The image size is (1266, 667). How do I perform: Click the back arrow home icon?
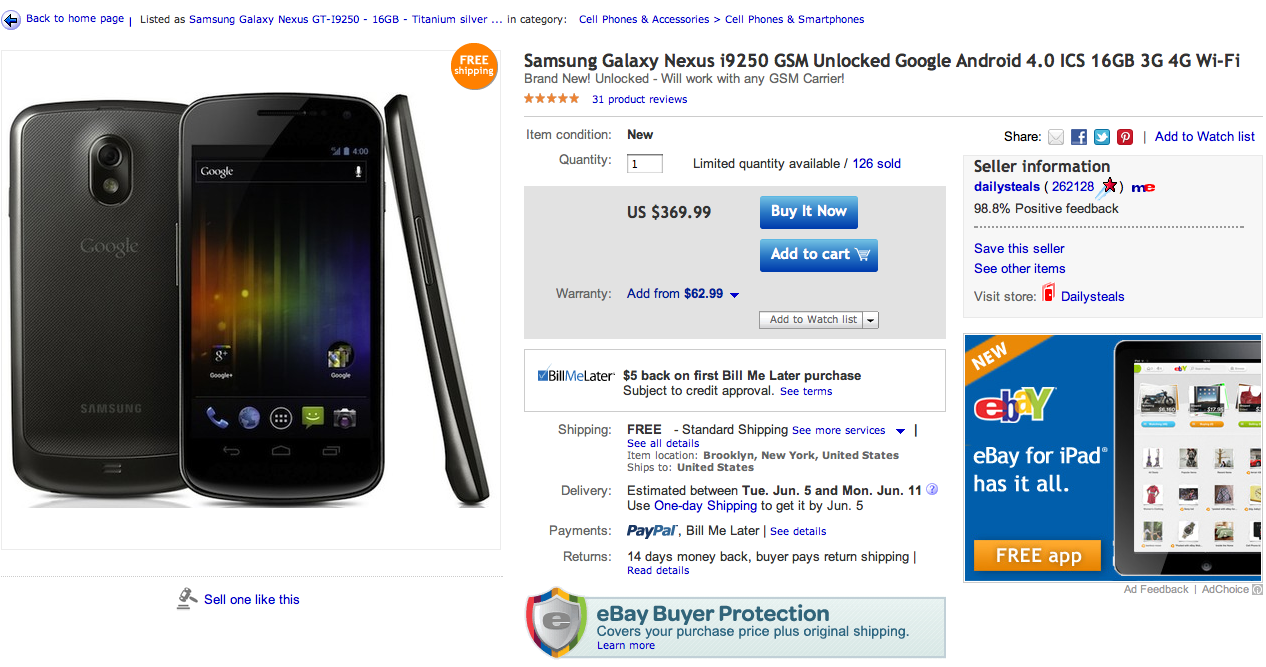pos(11,20)
